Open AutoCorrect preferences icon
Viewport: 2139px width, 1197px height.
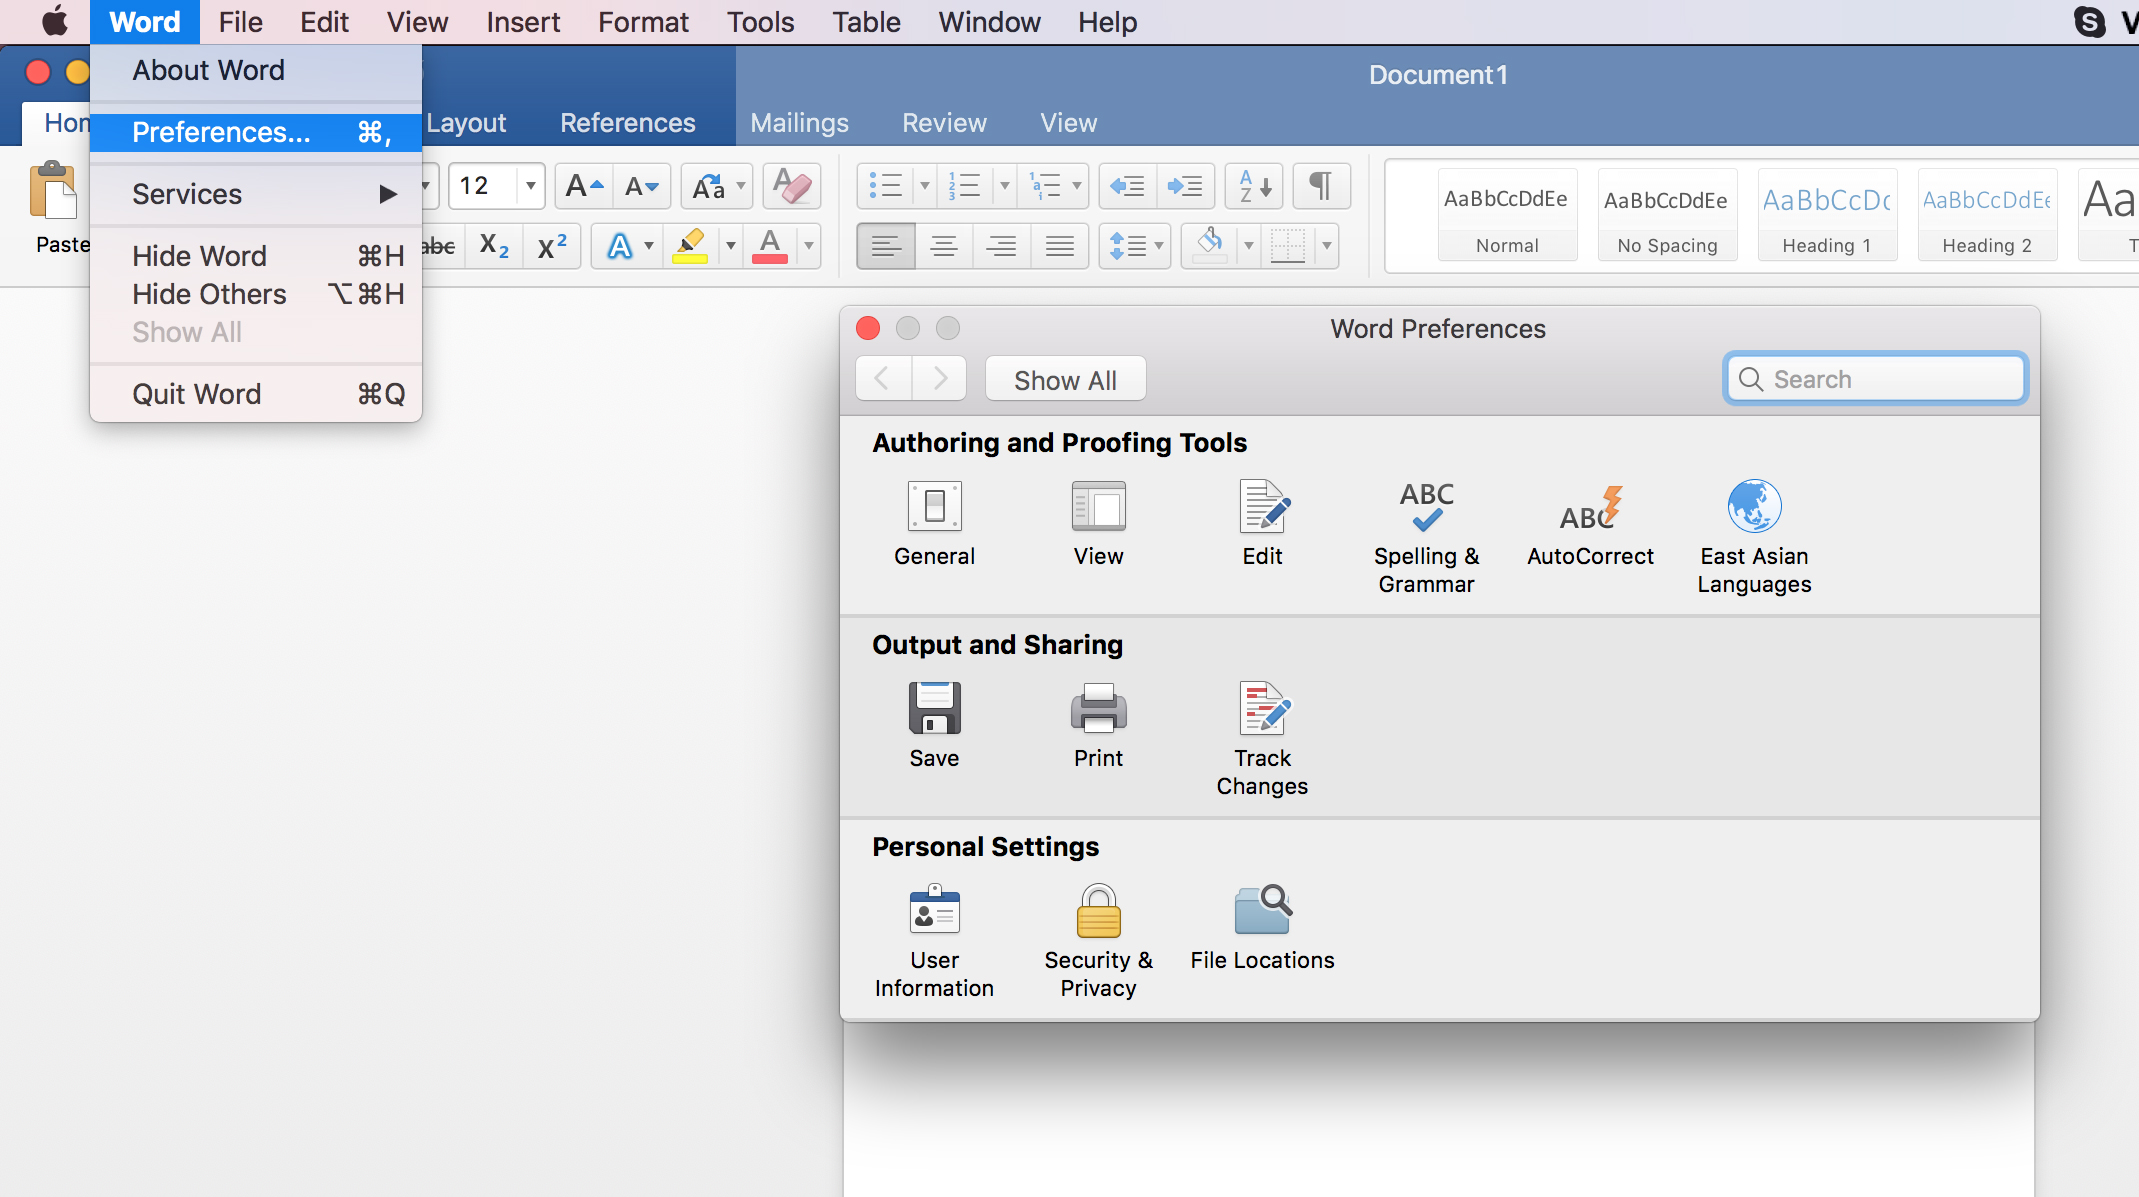coord(1590,508)
